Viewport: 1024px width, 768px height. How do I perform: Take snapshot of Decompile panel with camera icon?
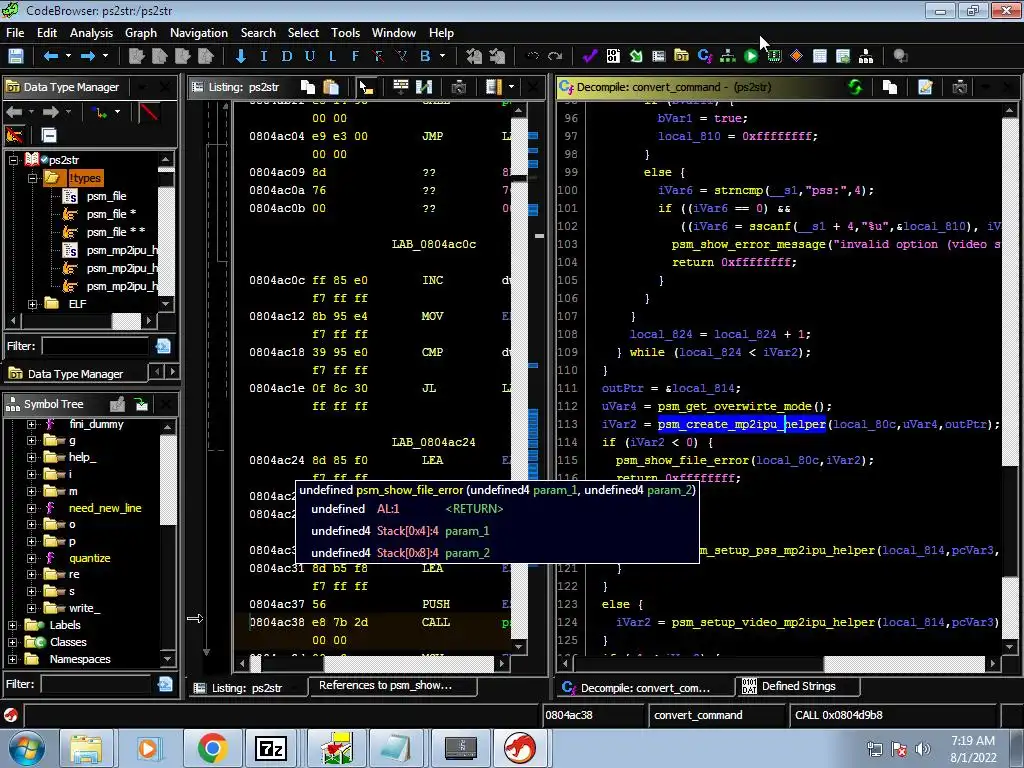[959, 87]
